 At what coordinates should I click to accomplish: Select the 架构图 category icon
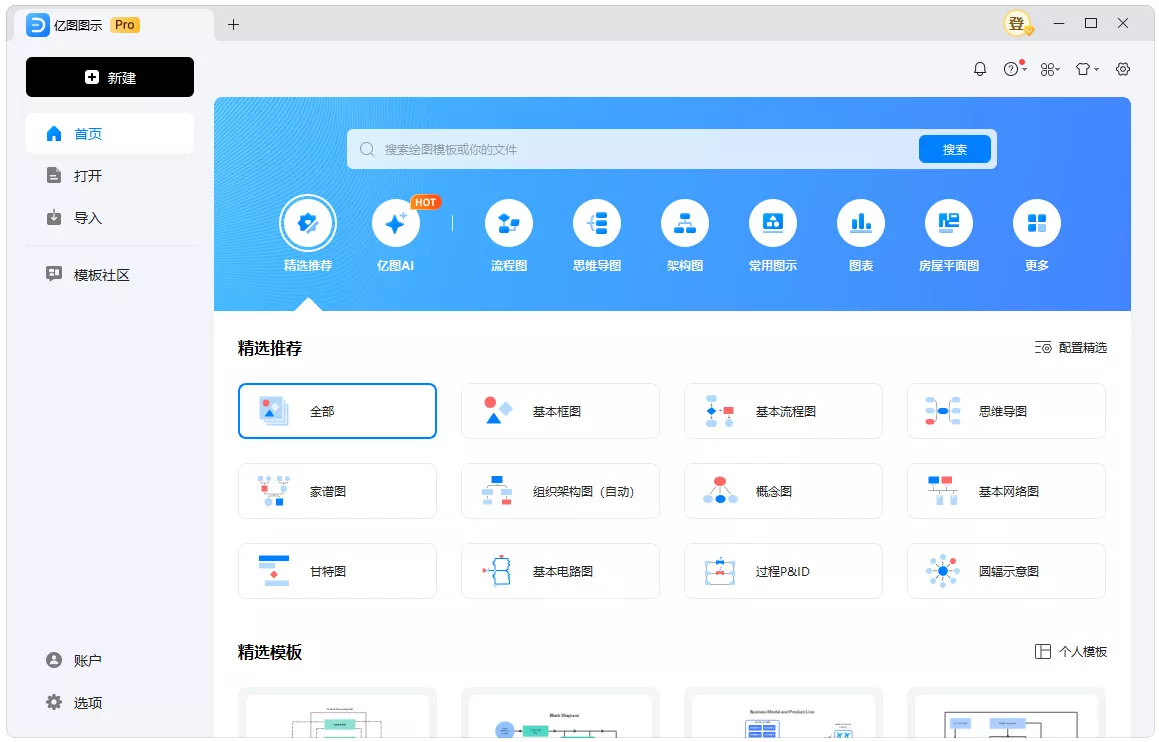(685, 223)
